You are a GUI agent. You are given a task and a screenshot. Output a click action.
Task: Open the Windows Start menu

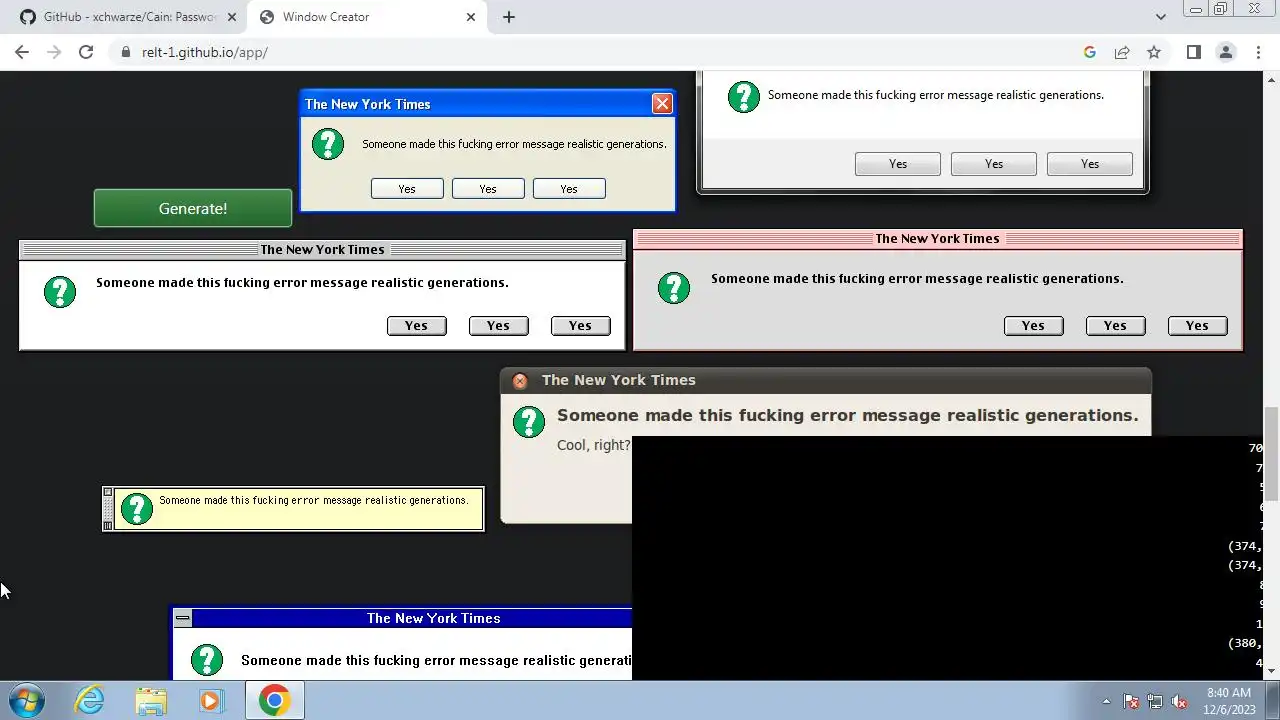tap(25, 700)
